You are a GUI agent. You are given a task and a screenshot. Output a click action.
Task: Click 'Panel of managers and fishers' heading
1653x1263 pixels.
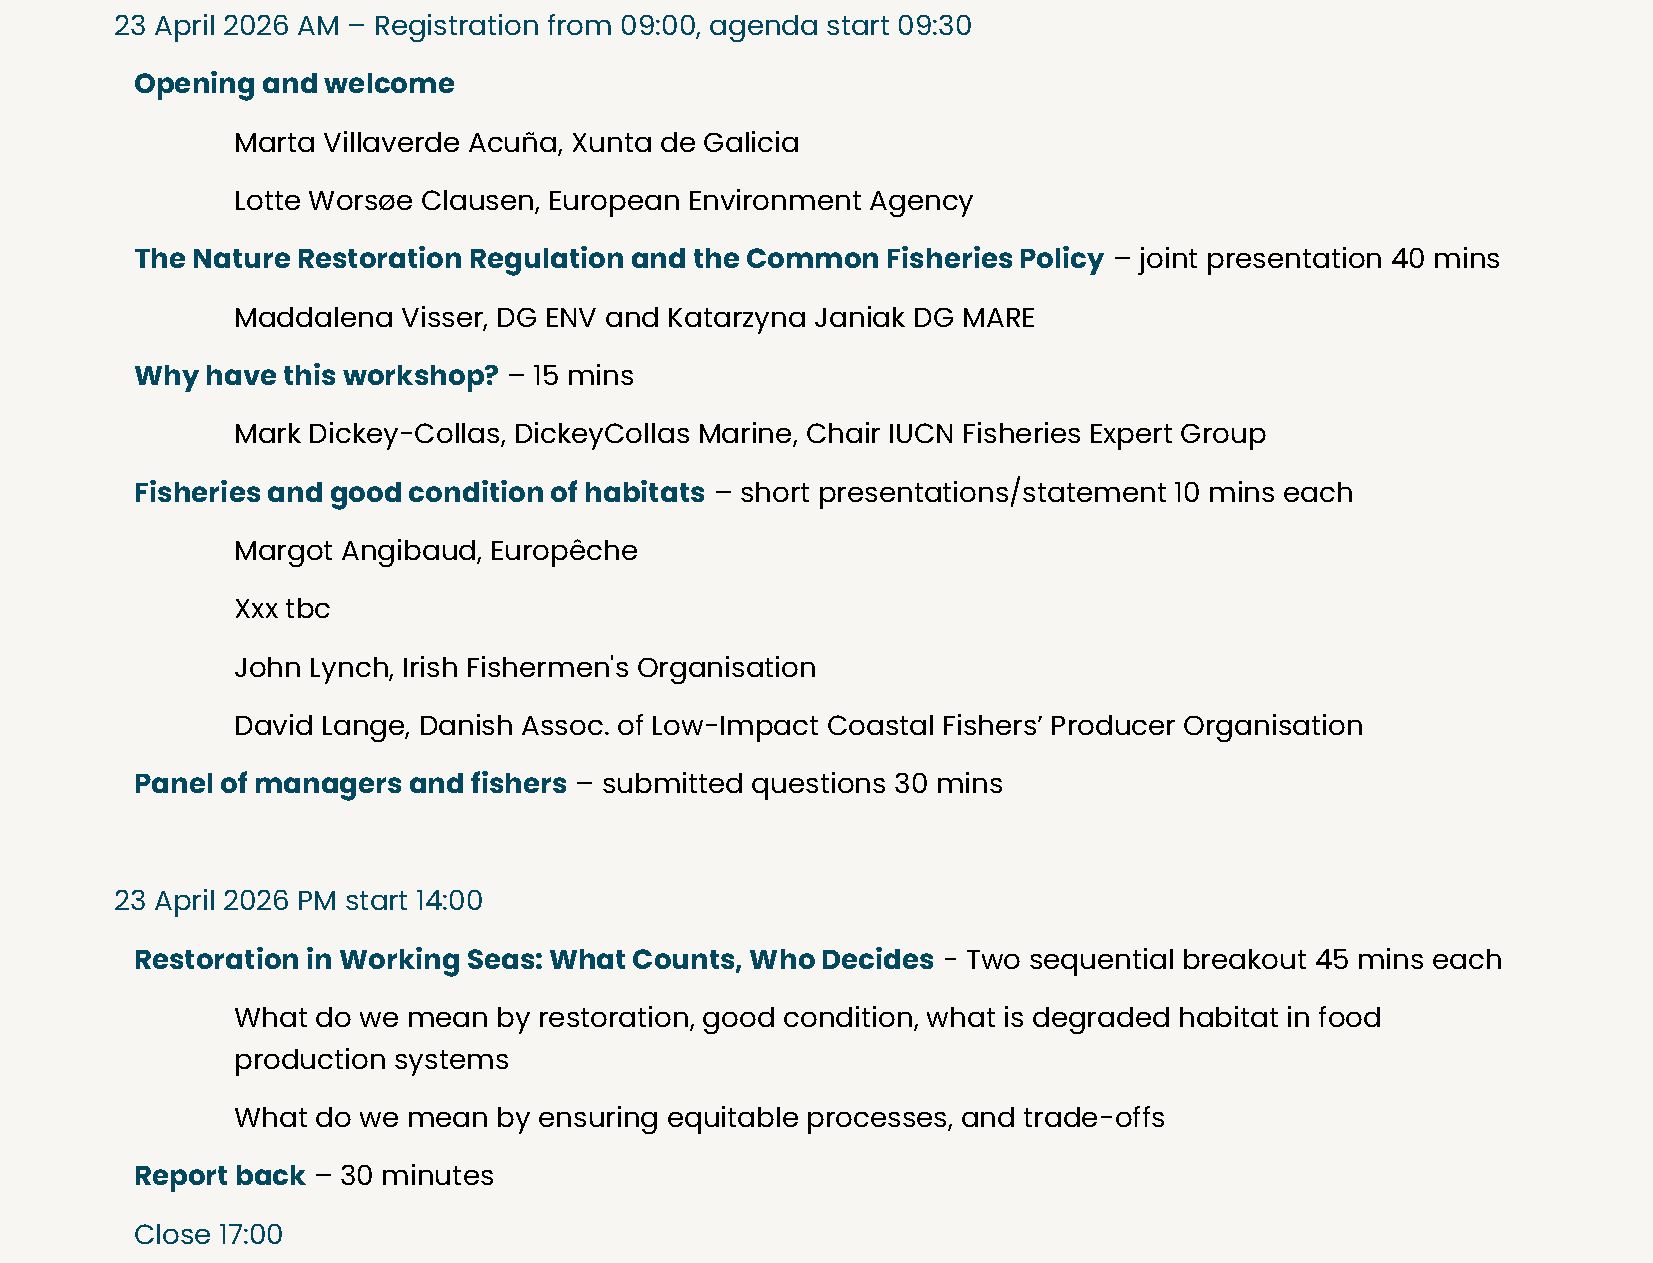350,784
